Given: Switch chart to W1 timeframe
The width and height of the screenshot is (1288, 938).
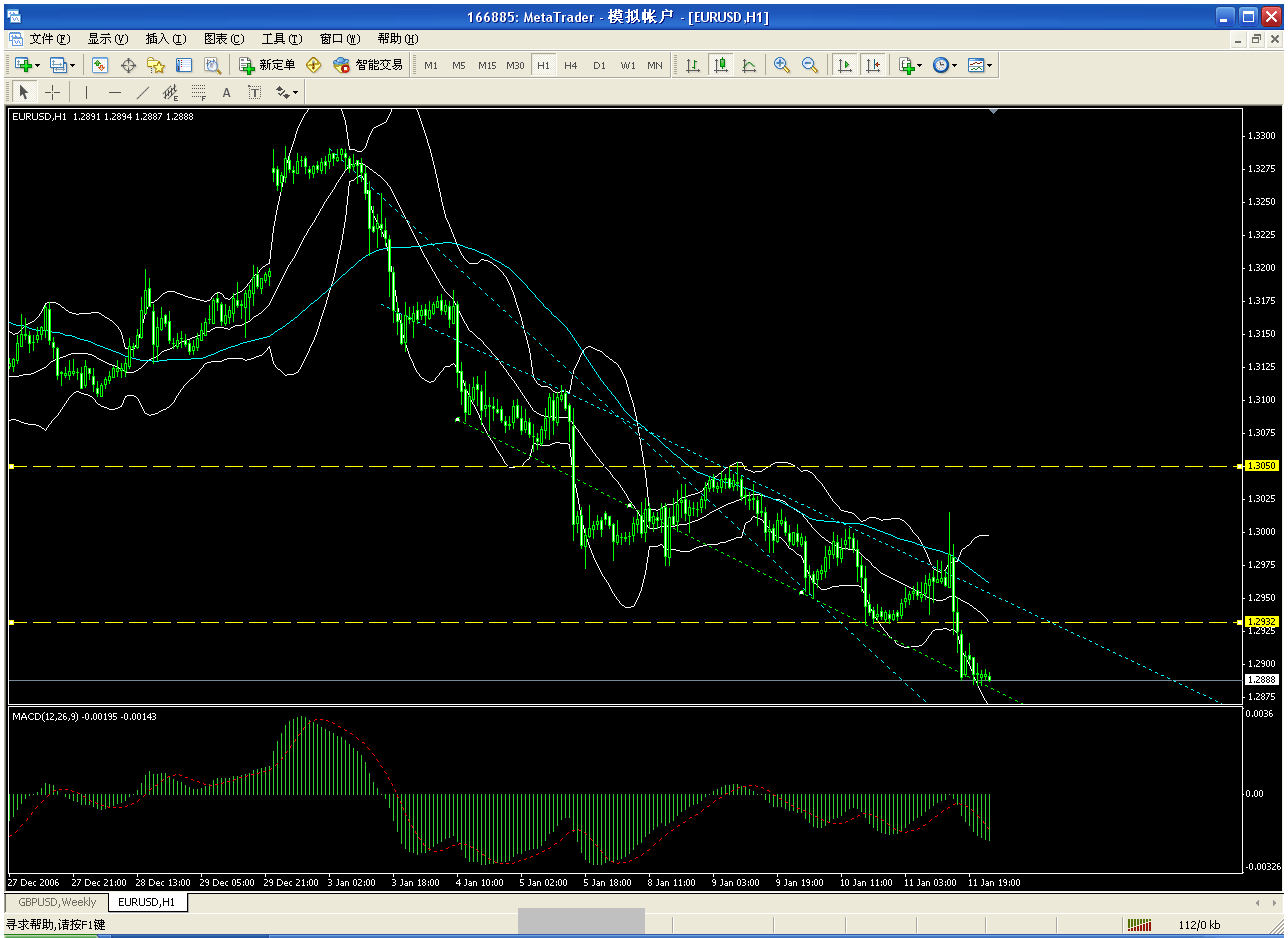Looking at the screenshot, I should (627, 65).
